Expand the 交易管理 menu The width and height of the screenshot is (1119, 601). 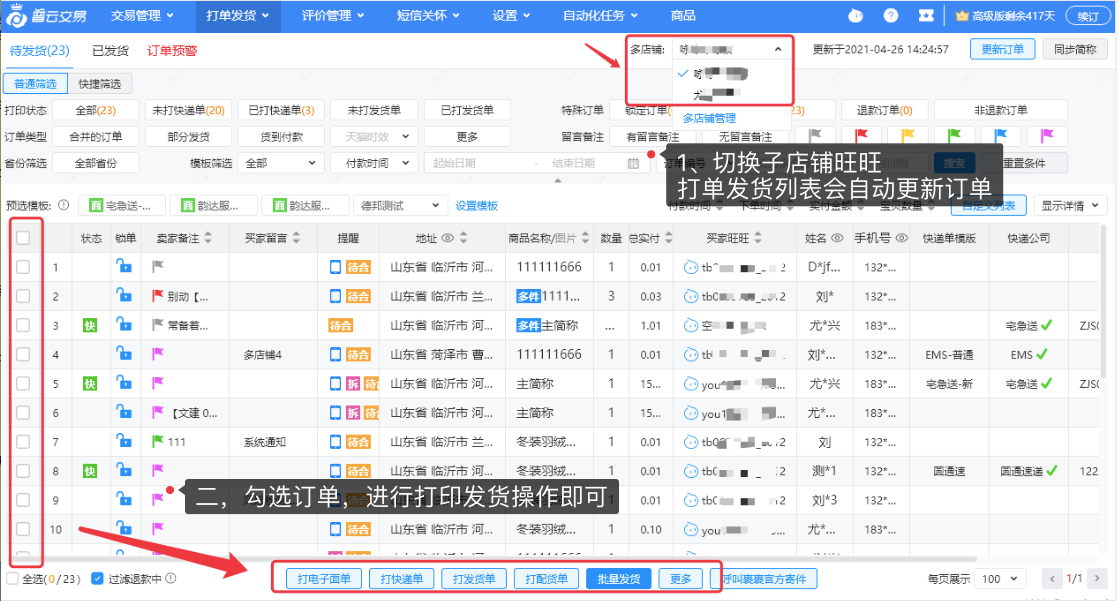tap(142, 16)
